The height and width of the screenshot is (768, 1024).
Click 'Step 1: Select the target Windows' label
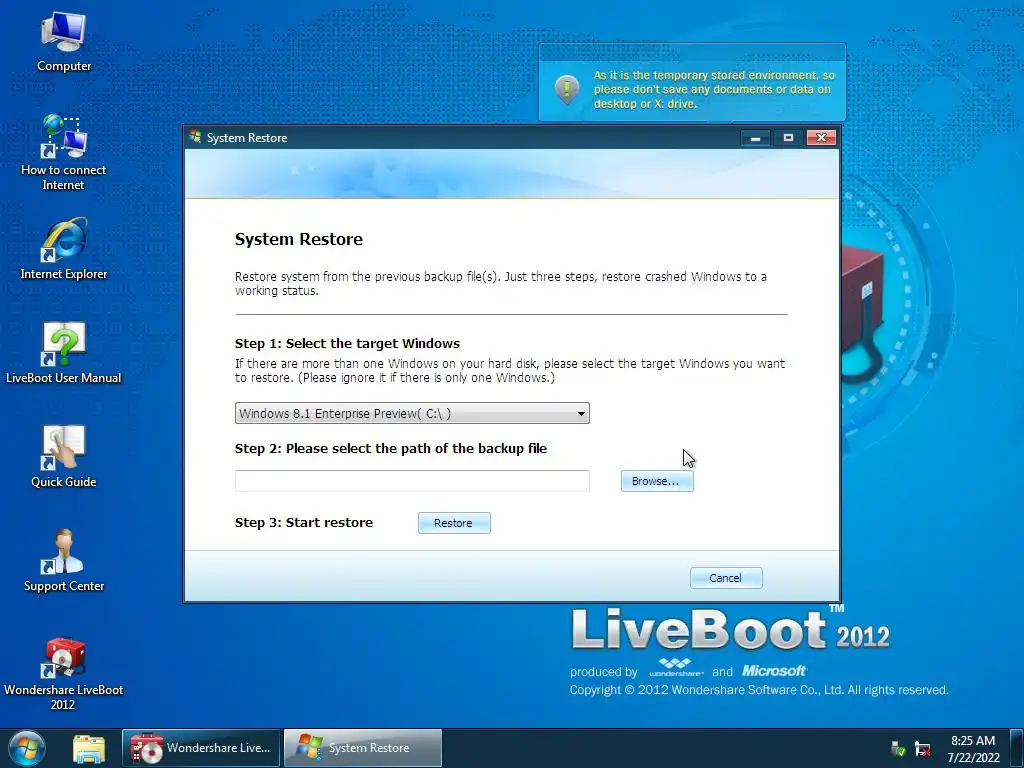click(347, 344)
